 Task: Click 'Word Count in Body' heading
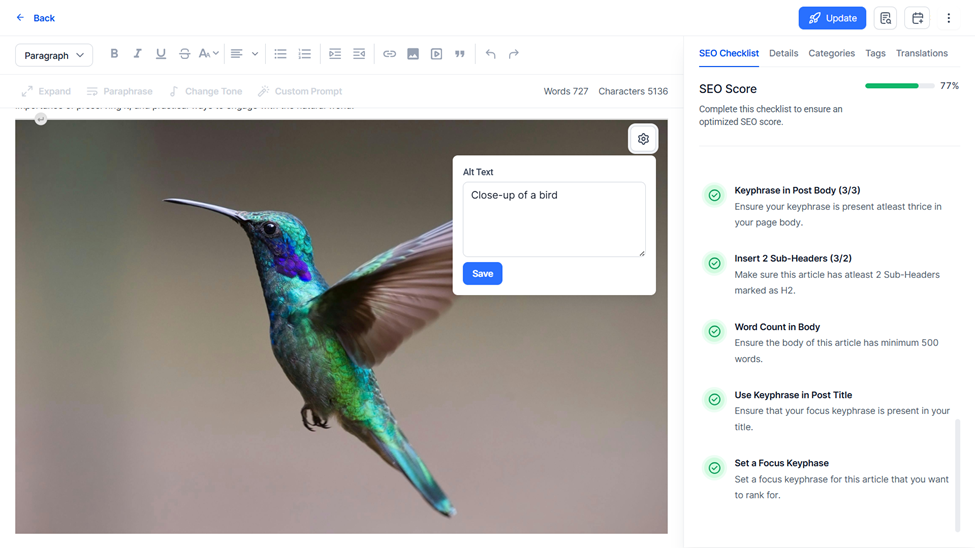click(x=777, y=327)
